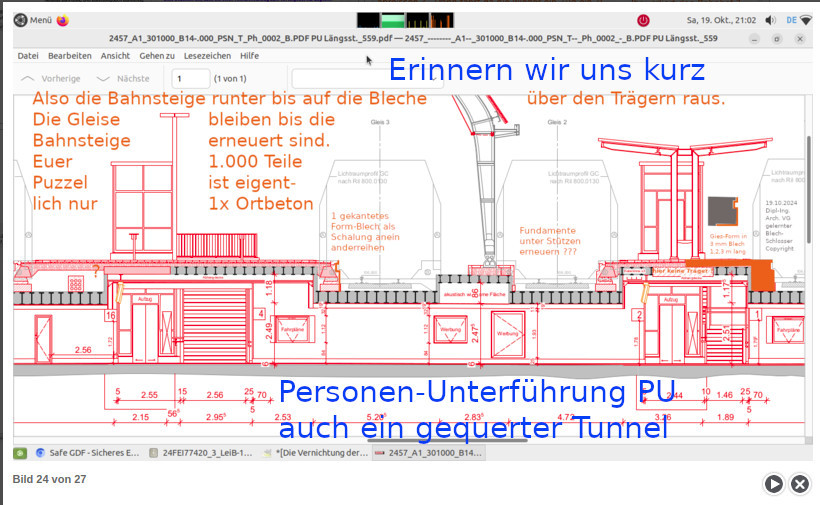Launch Firefox from the top panel

click(63, 20)
